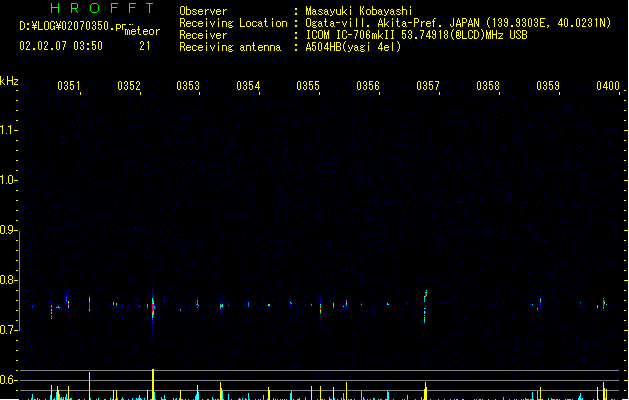Viewport: 629px width, 400px height.
Task: Click the 0359 time marker
Action: [548, 85]
